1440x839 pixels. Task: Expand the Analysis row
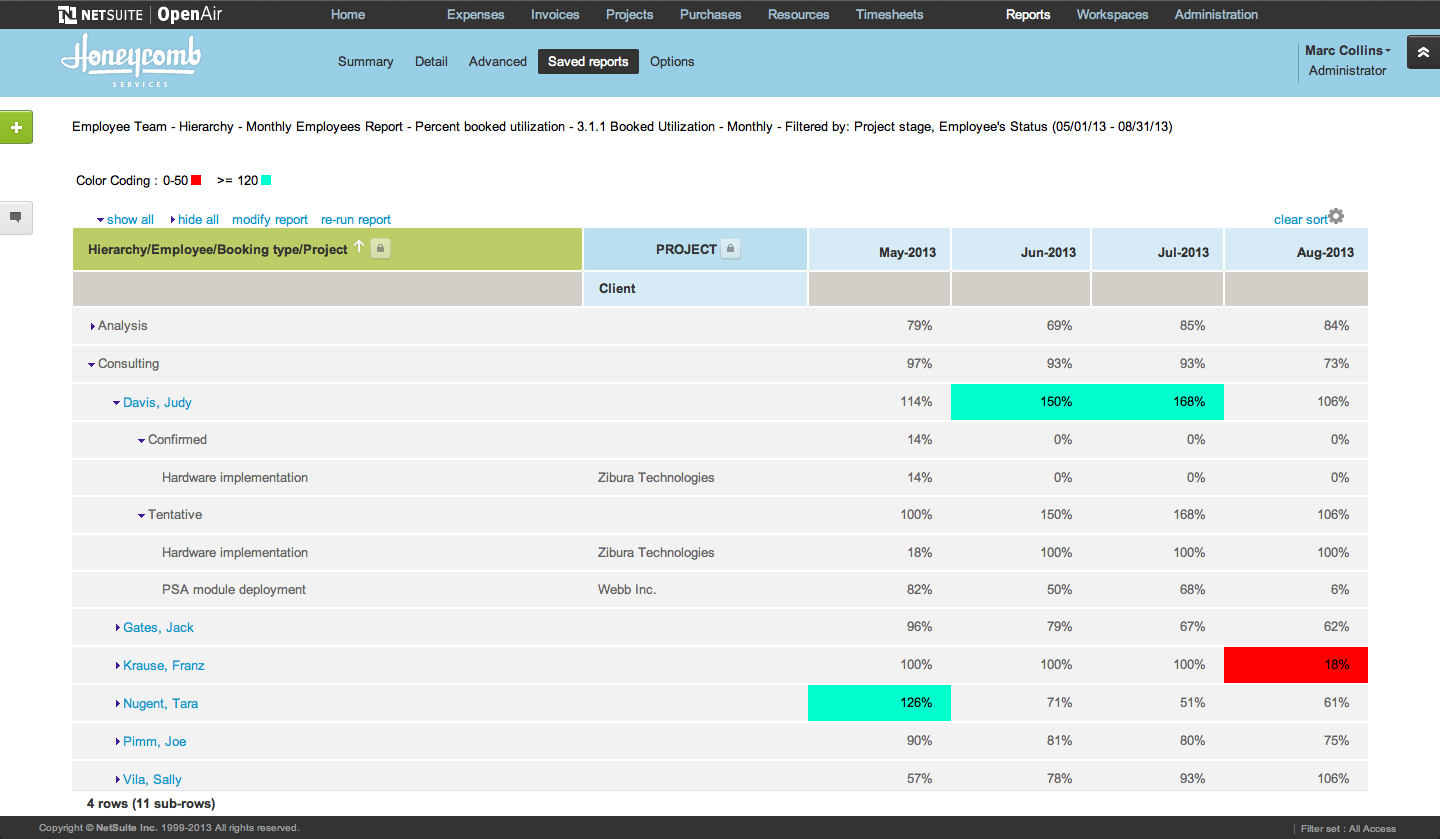(93, 325)
